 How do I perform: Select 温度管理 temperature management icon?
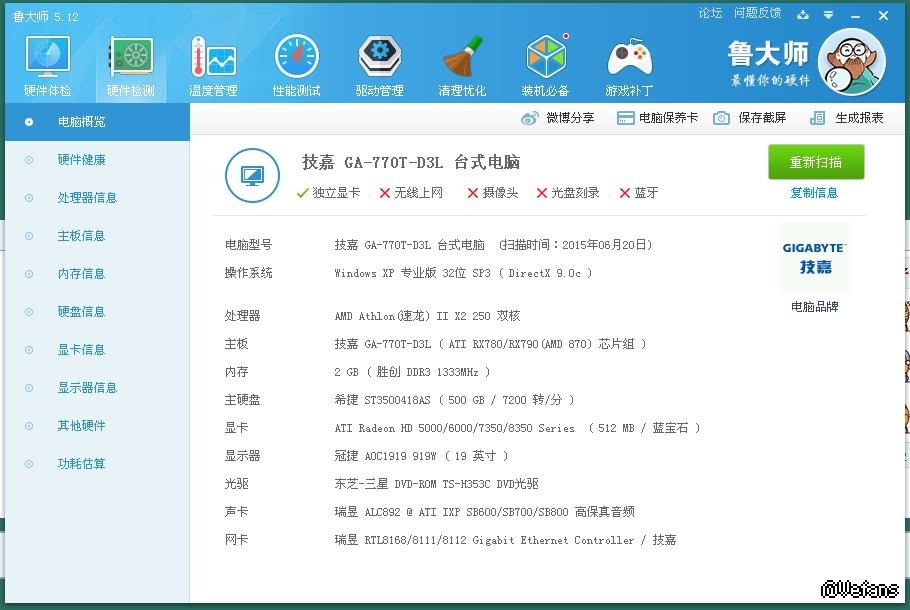(x=213, y=58)
